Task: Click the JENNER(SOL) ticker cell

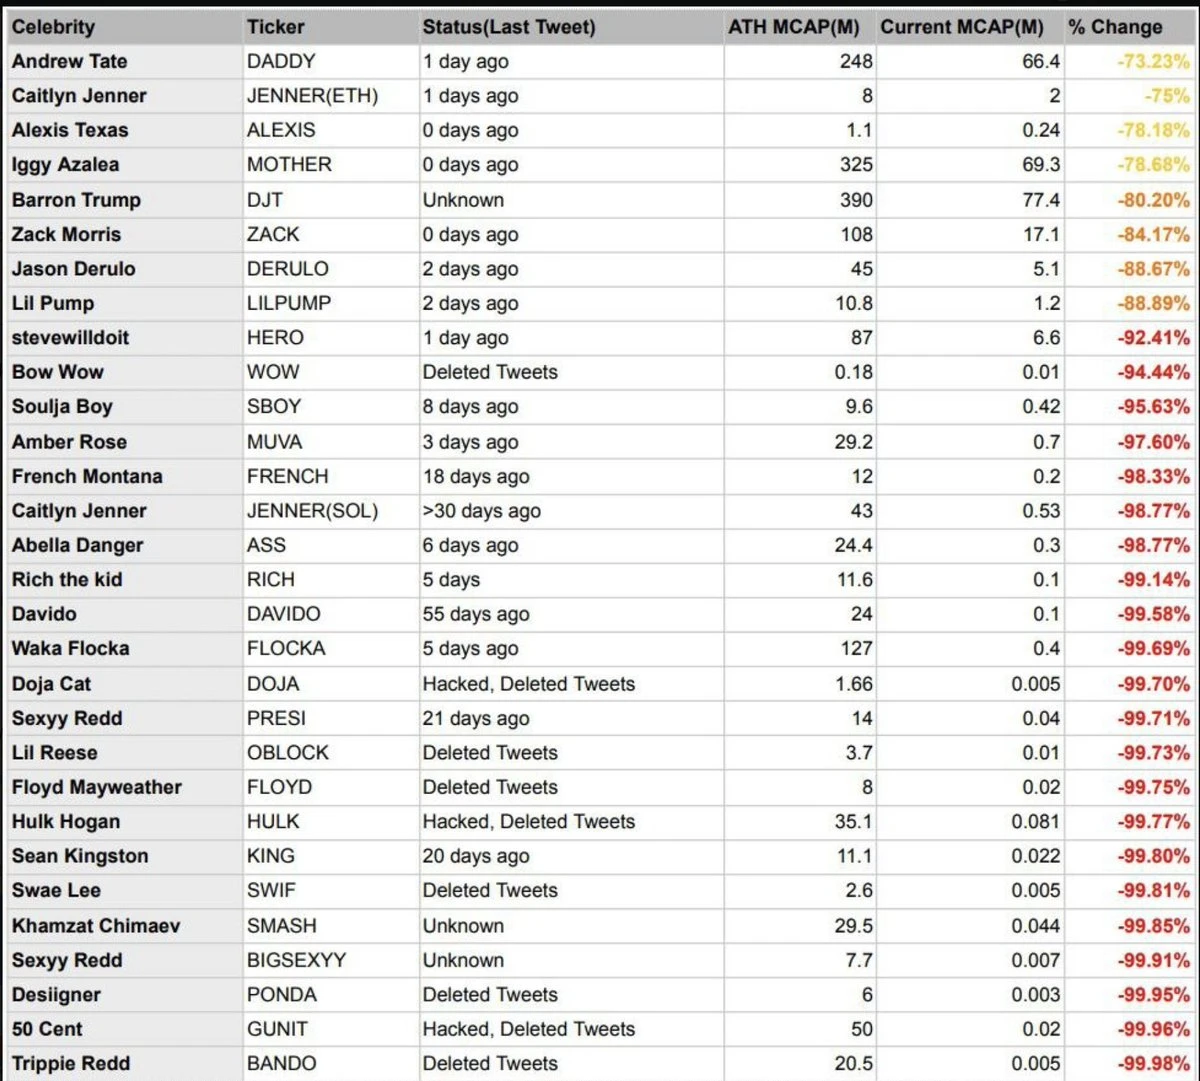Action: pyautogui.click(x=312, y=511)
